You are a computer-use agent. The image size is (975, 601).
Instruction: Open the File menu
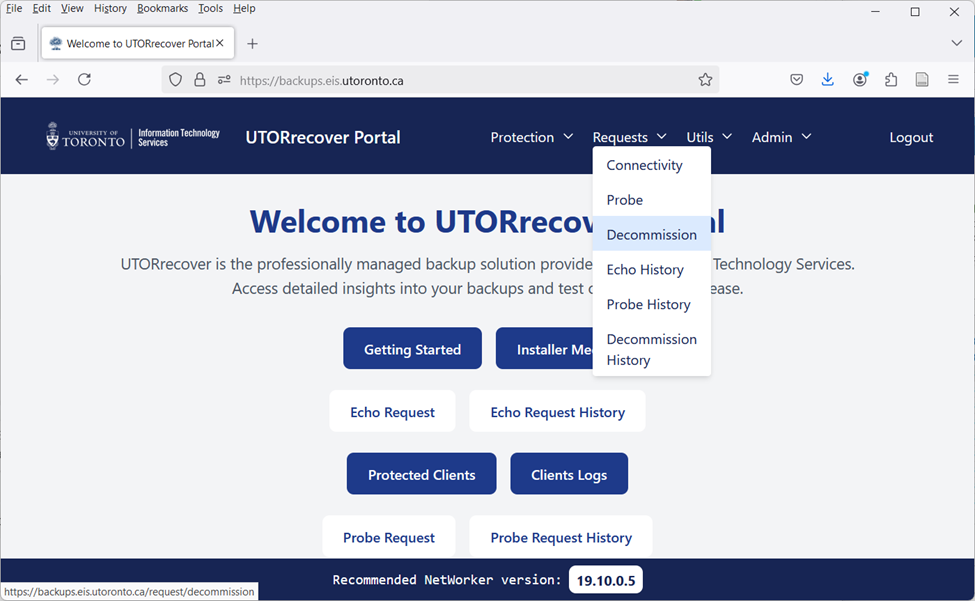[14, 9]
